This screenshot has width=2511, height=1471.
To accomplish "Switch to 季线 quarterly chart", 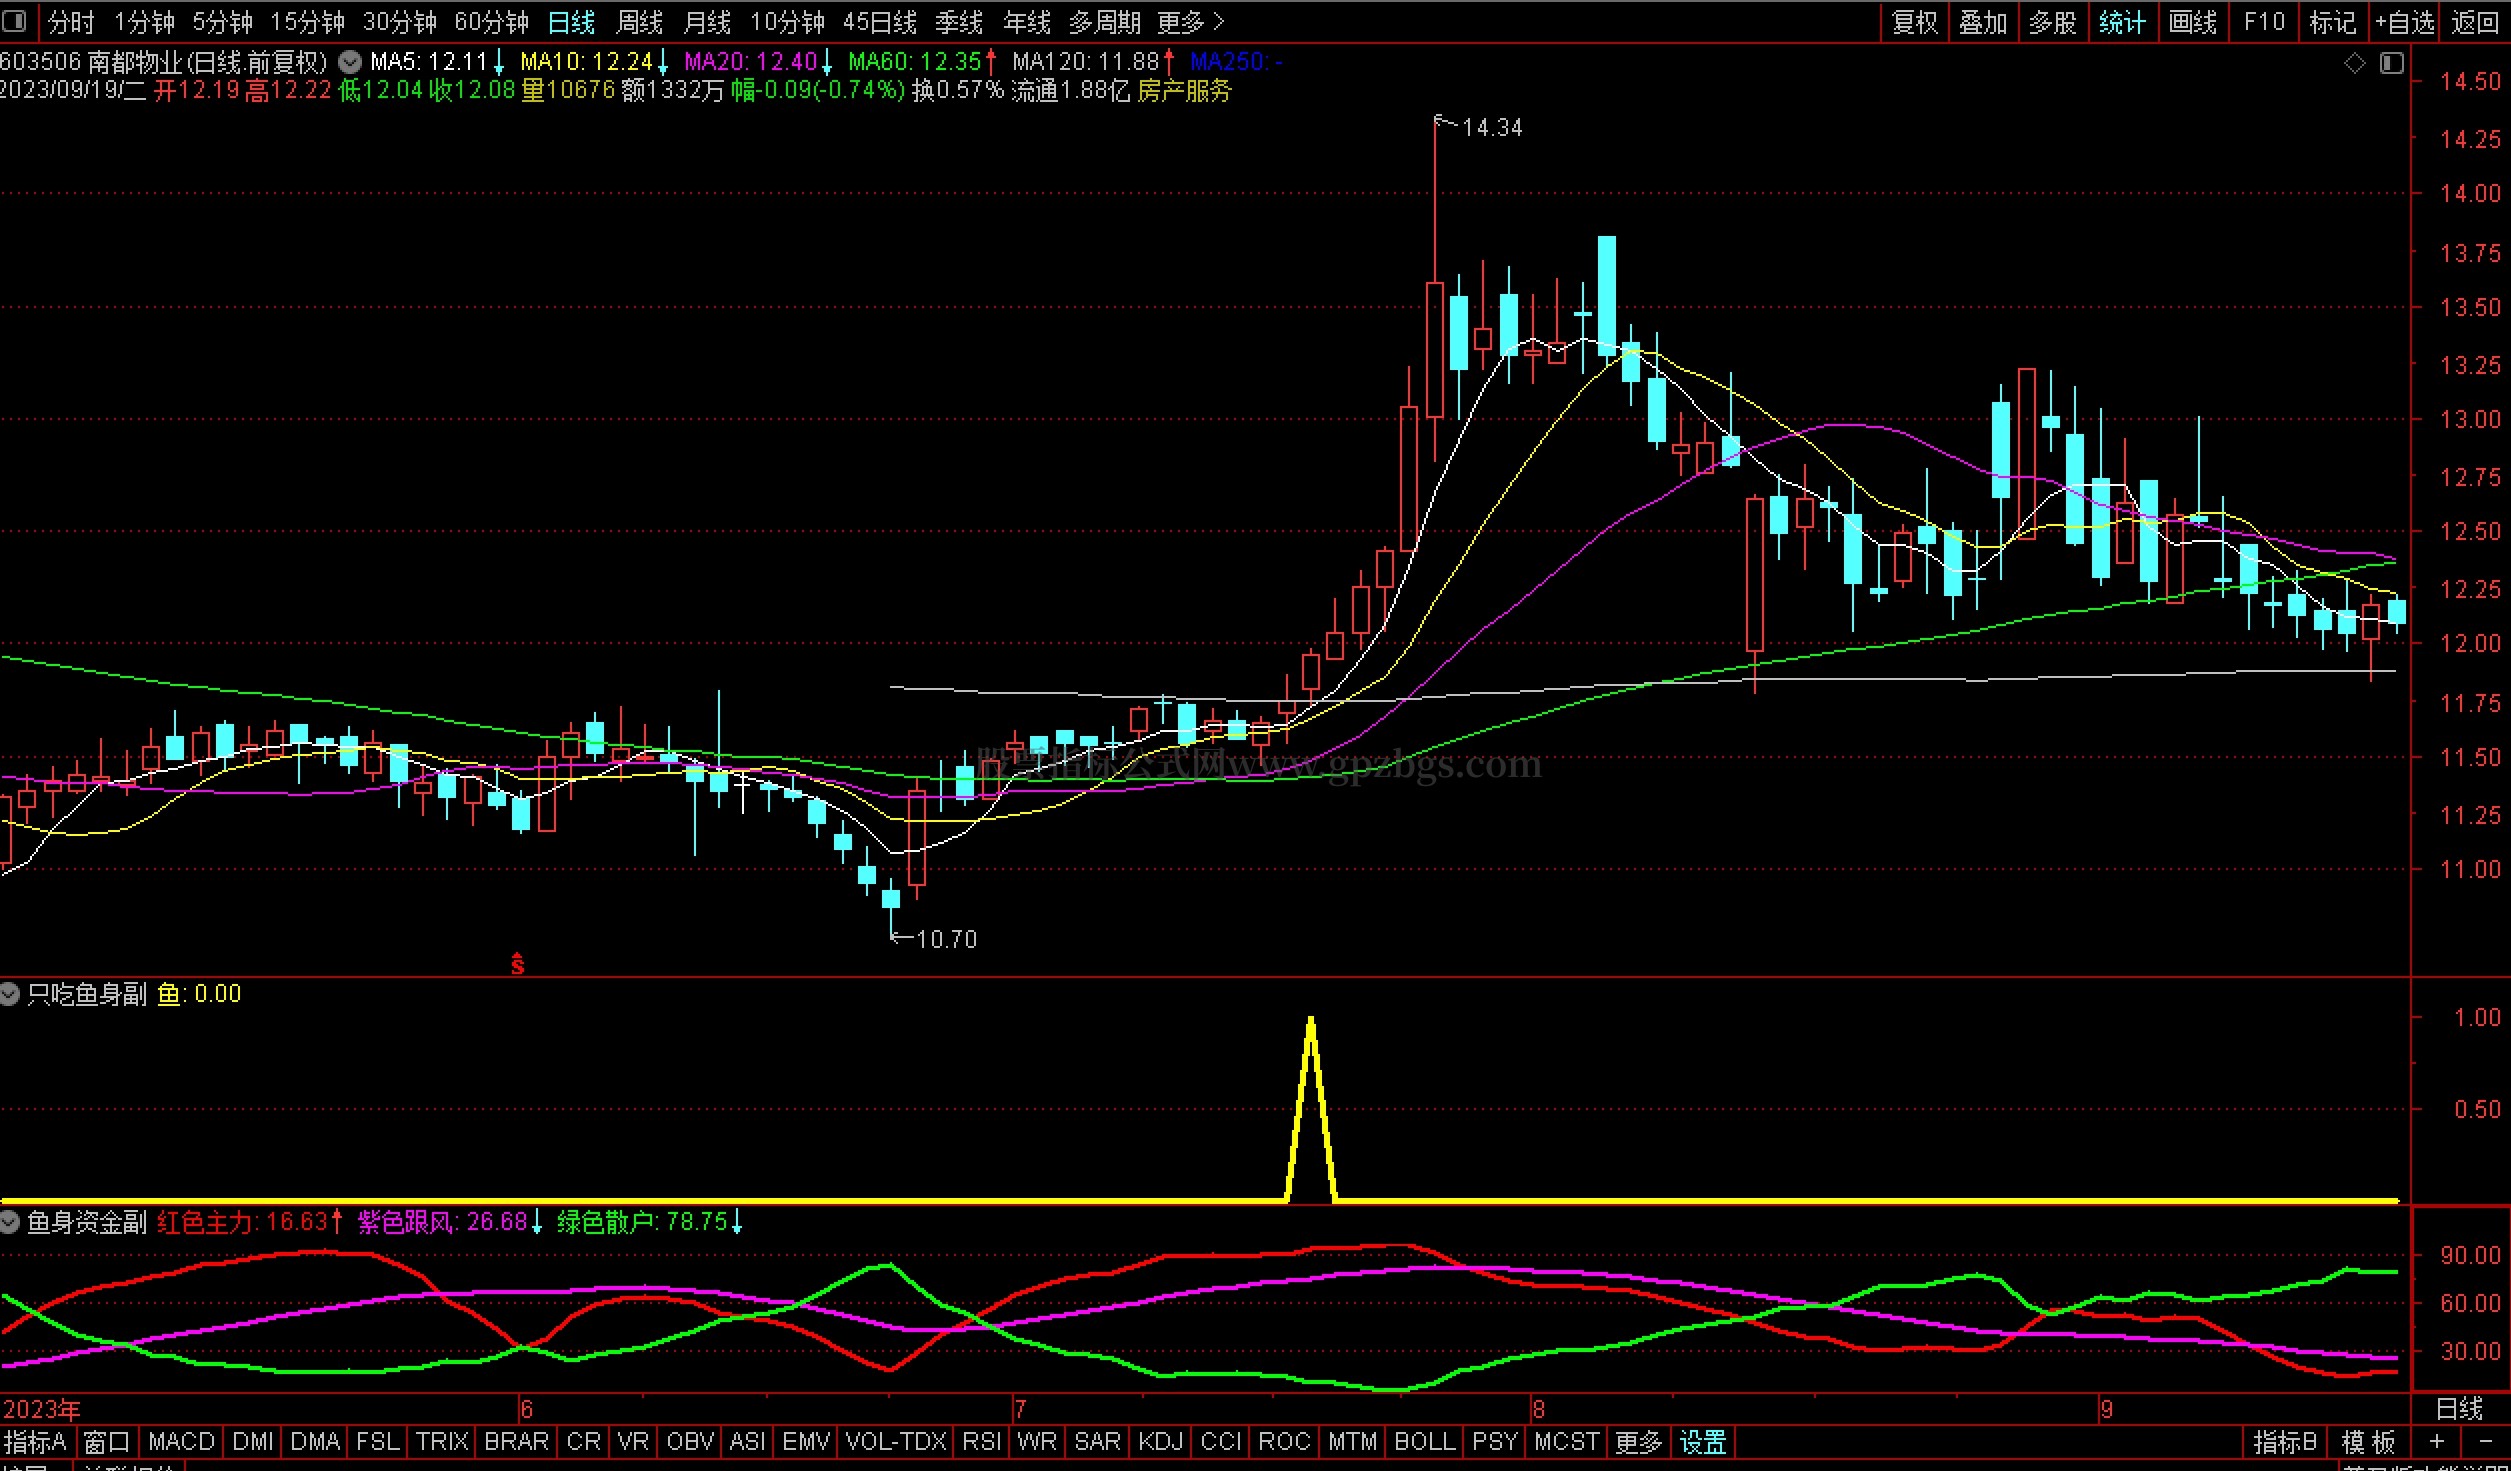I will click(959, 22).
